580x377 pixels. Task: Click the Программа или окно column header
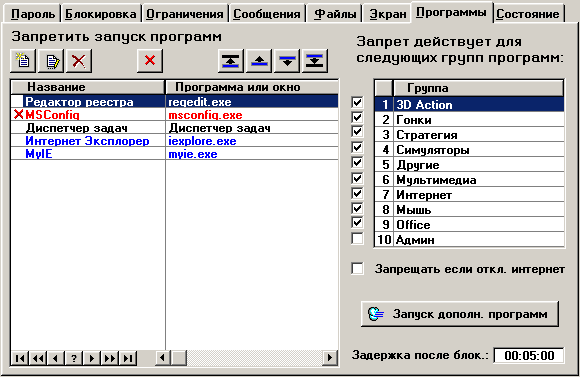pyautogui.click(x=252, y=87)
